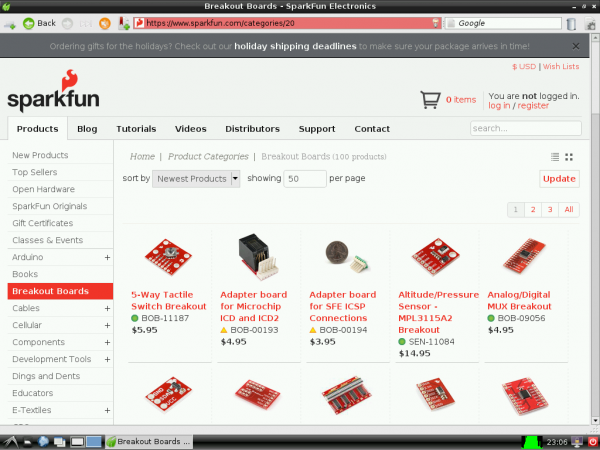Click the SparkFun logo
600x450 pixels.
tap(53, 91)
